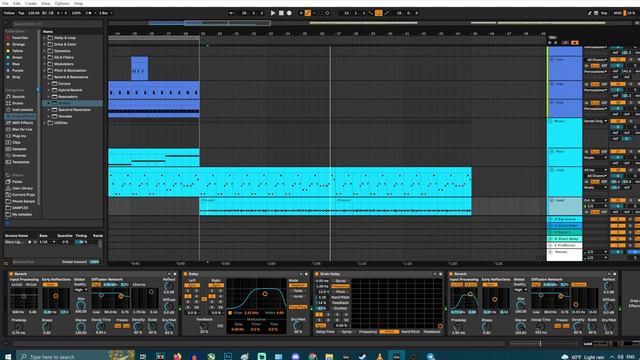Screen dimensions: 640x360
Task: Open Chrome from the taskbar
Action: 313,357
